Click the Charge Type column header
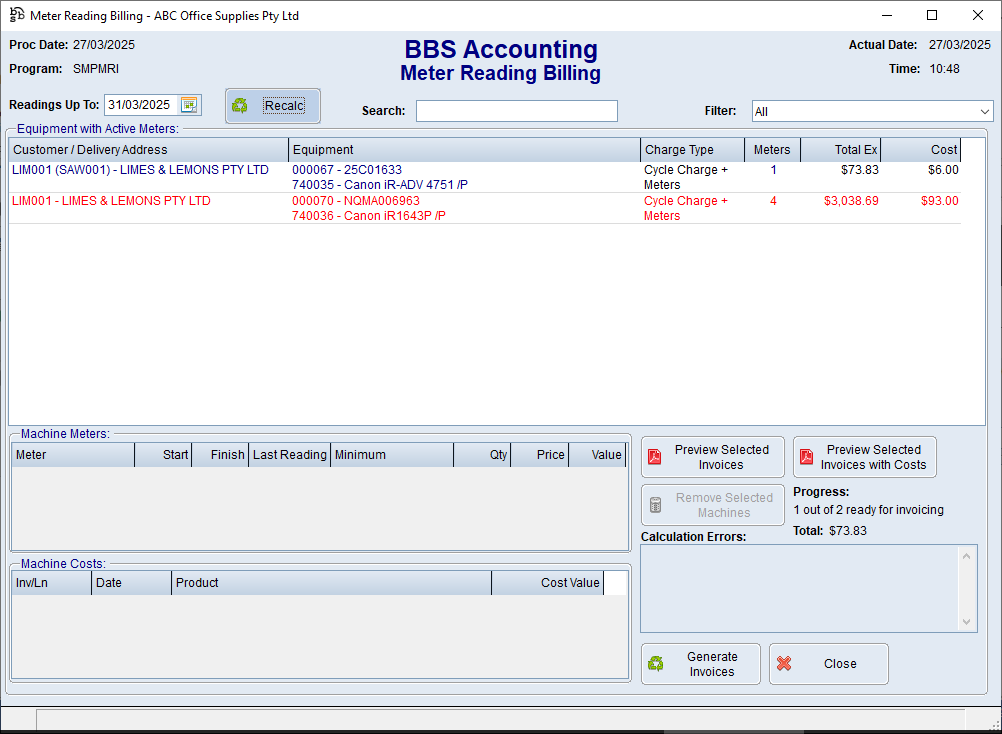 692,150
